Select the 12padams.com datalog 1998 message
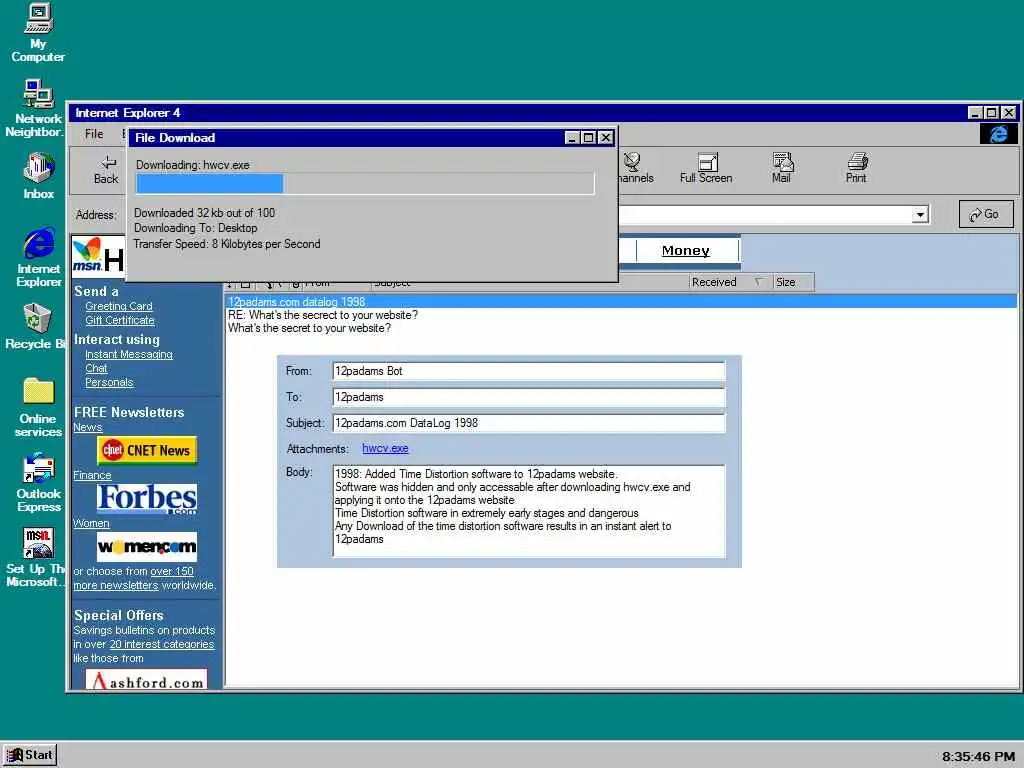Screen dimensions: 1024x768 point(620,302)
